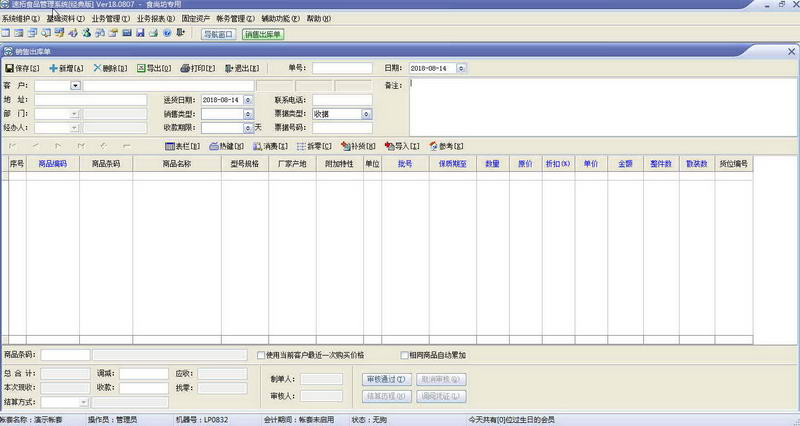The height and width of the screenshot is (426, 800).
Task: Open the 日期 date picker dropdown
Action: click(461, 68)
